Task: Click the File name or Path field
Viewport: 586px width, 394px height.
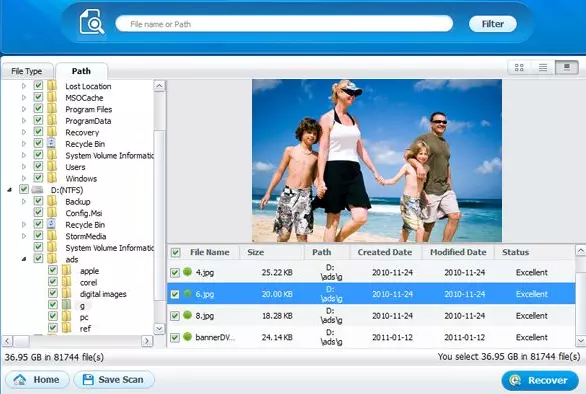Action: tap(284, 24)
